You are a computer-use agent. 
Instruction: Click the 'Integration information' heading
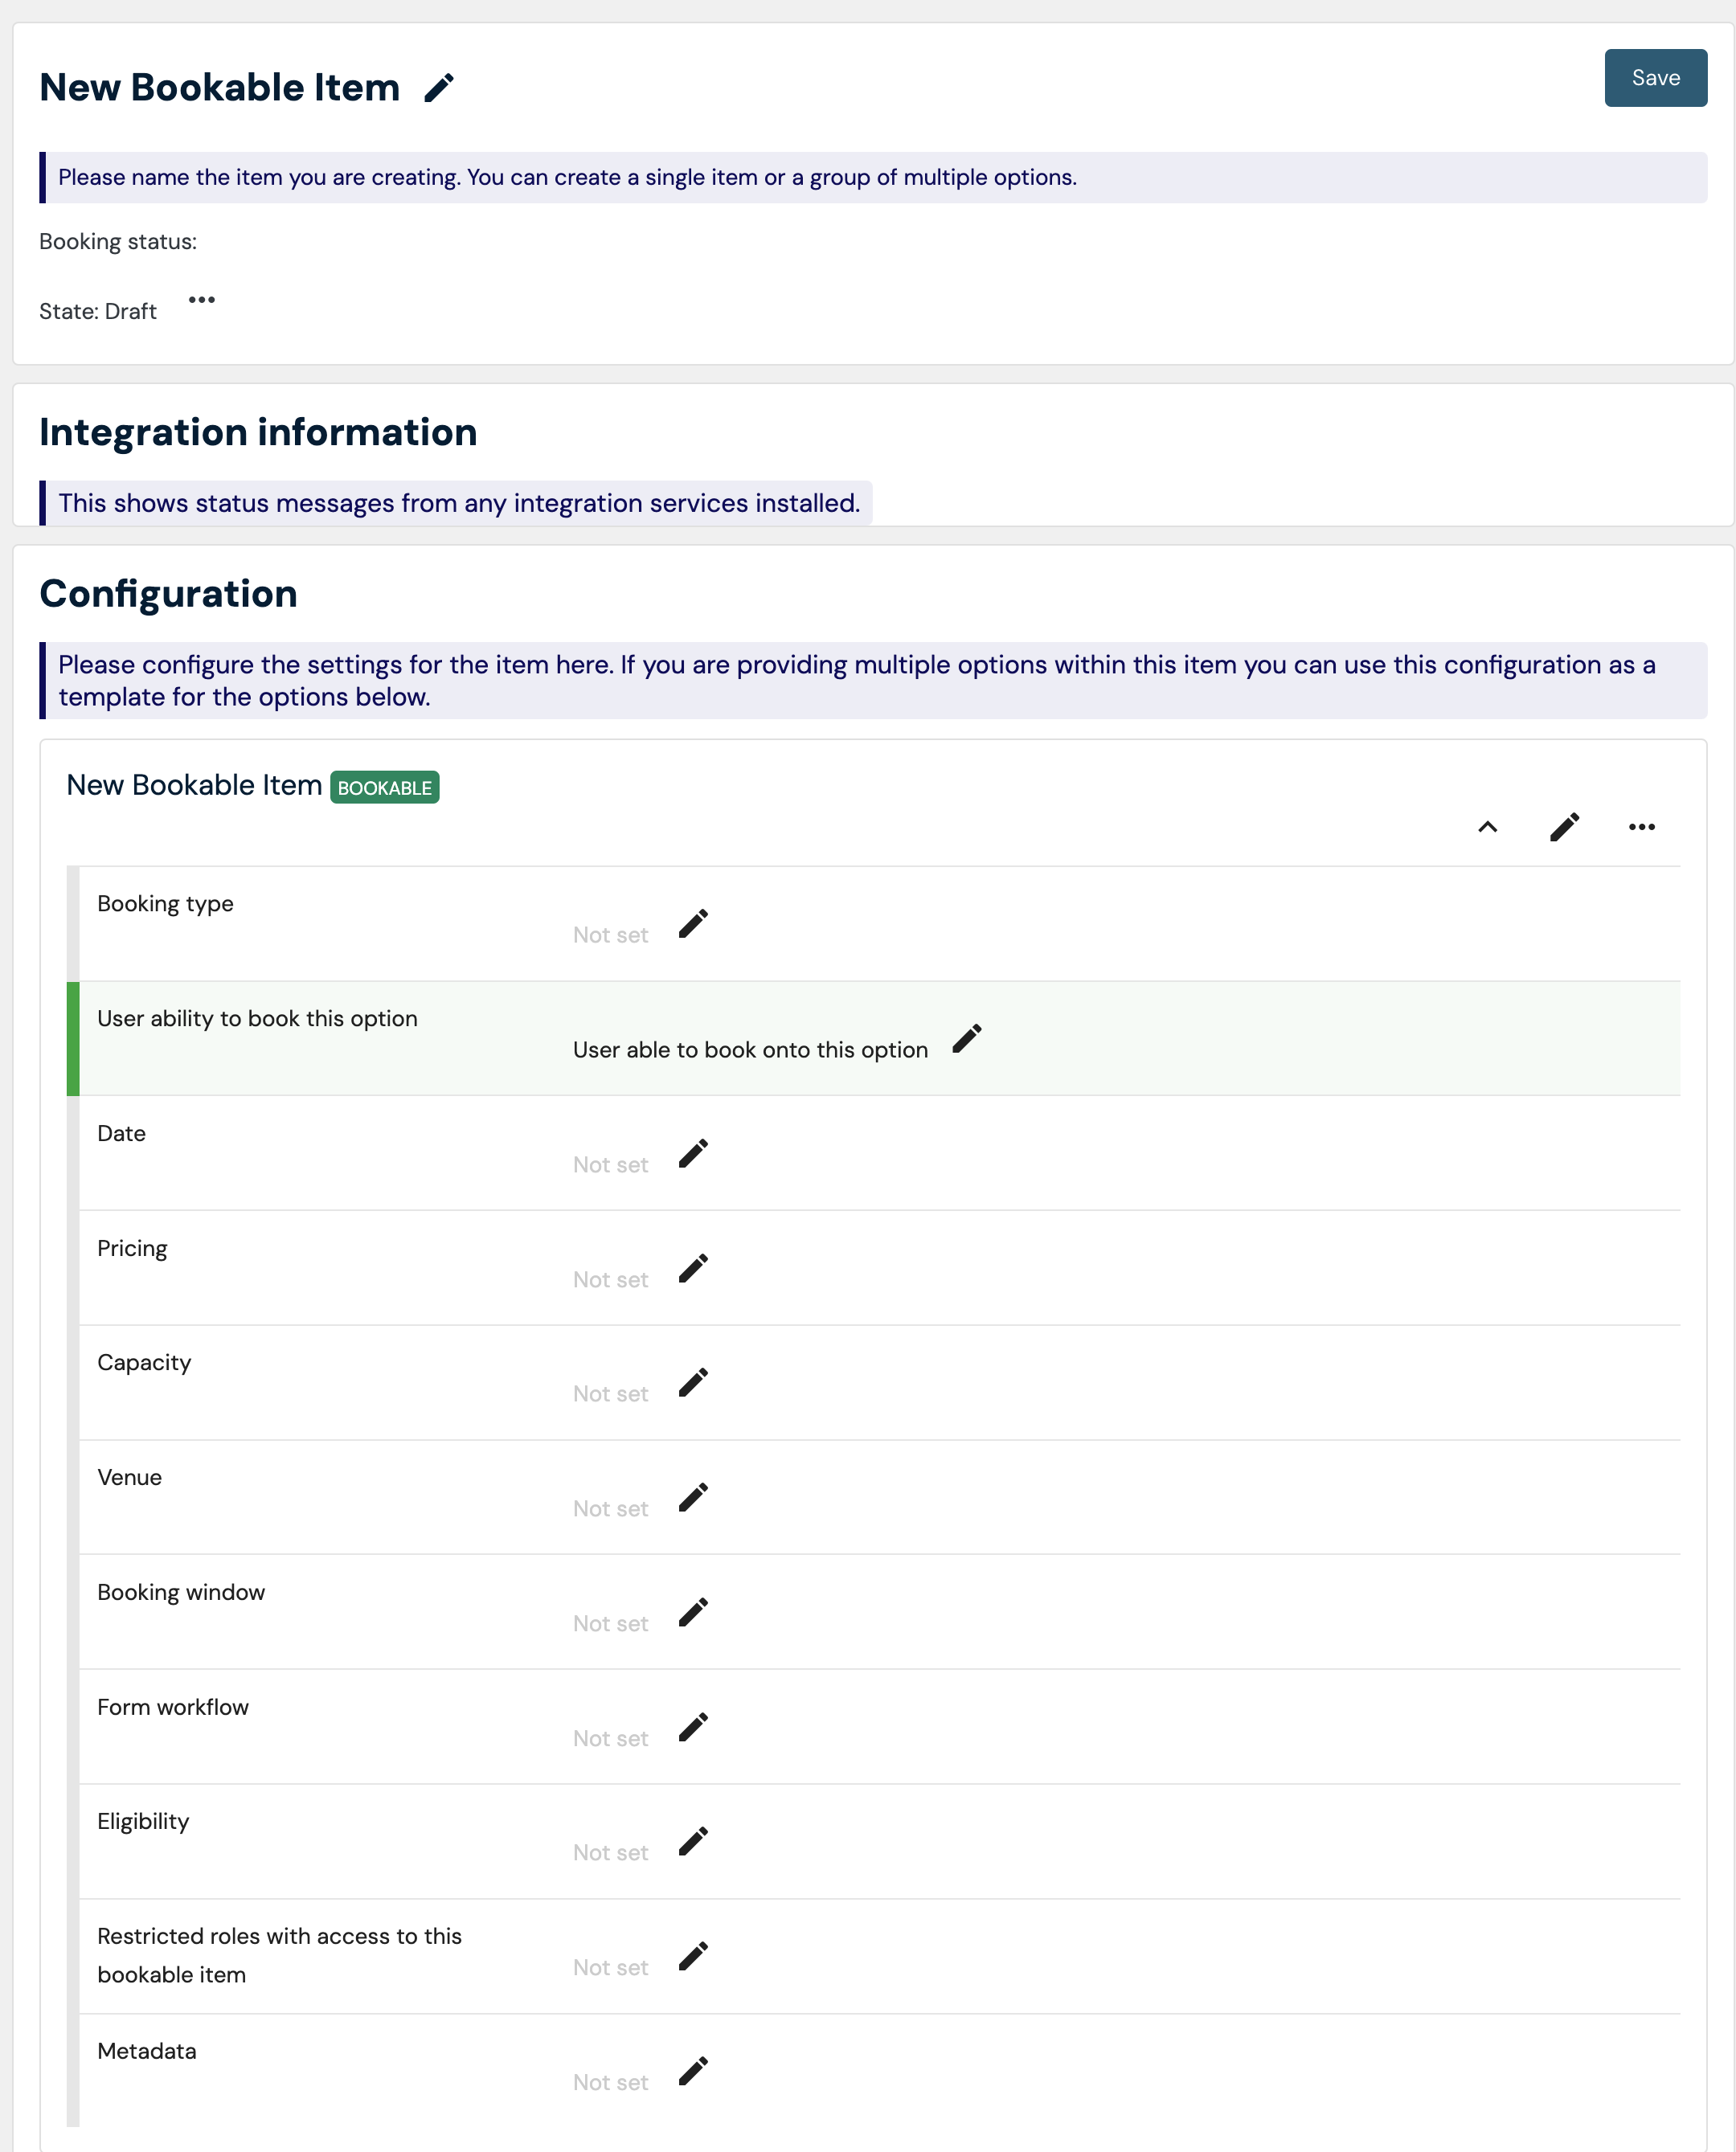tap(258, 433)
